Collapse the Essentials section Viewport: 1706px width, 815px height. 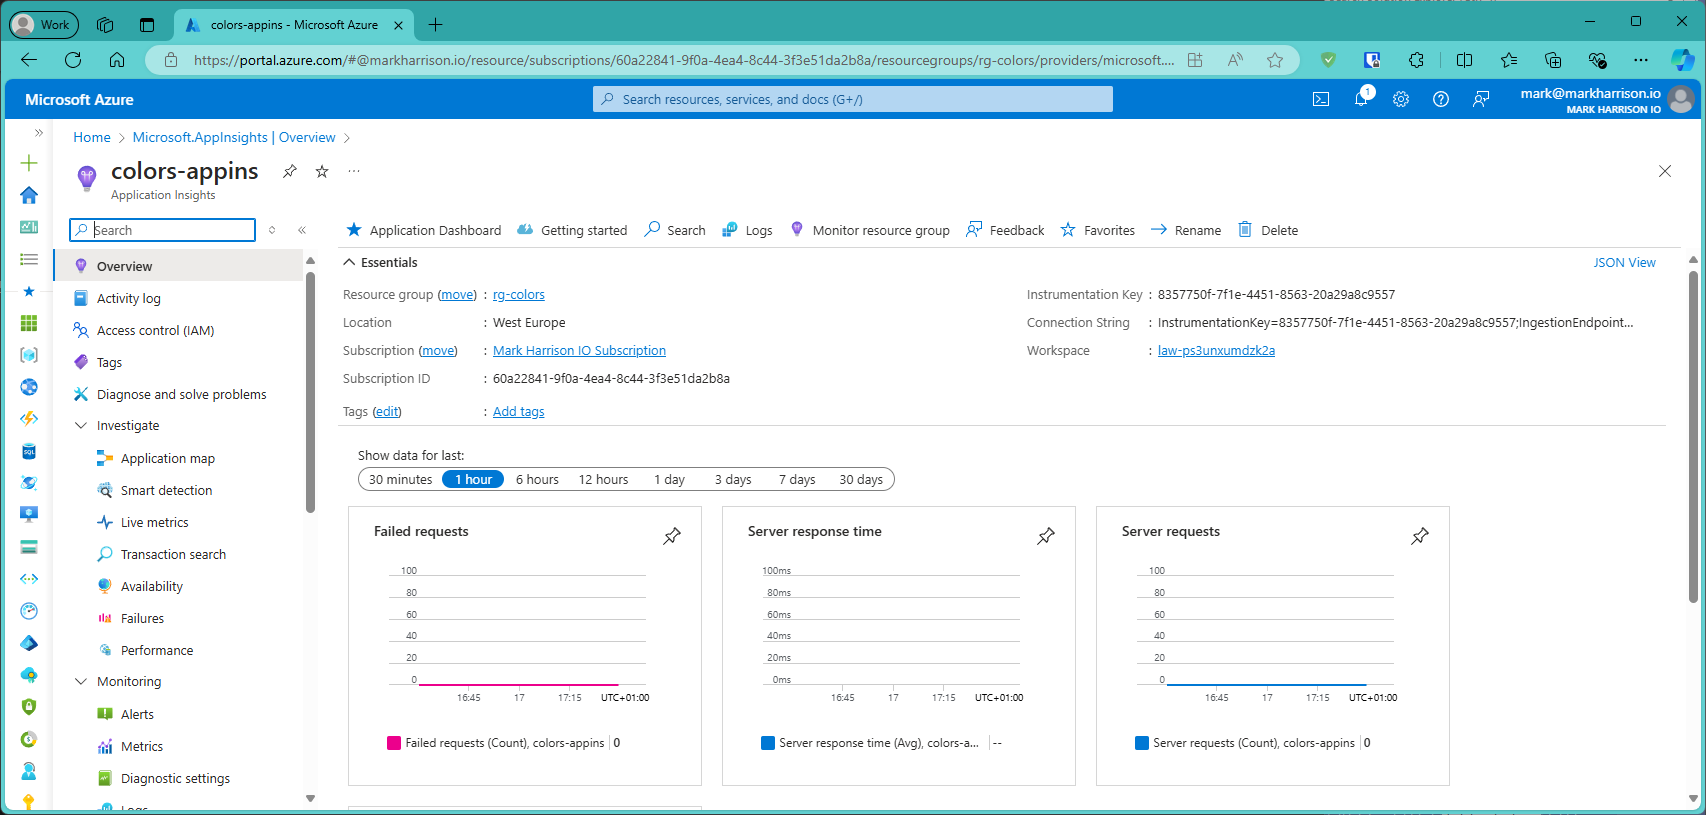pyautogui.click(x=350, y=262)
